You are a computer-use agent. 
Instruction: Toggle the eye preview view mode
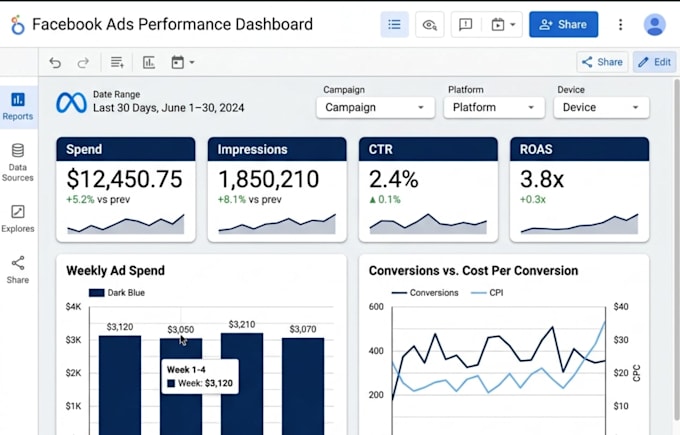[429, 25]
